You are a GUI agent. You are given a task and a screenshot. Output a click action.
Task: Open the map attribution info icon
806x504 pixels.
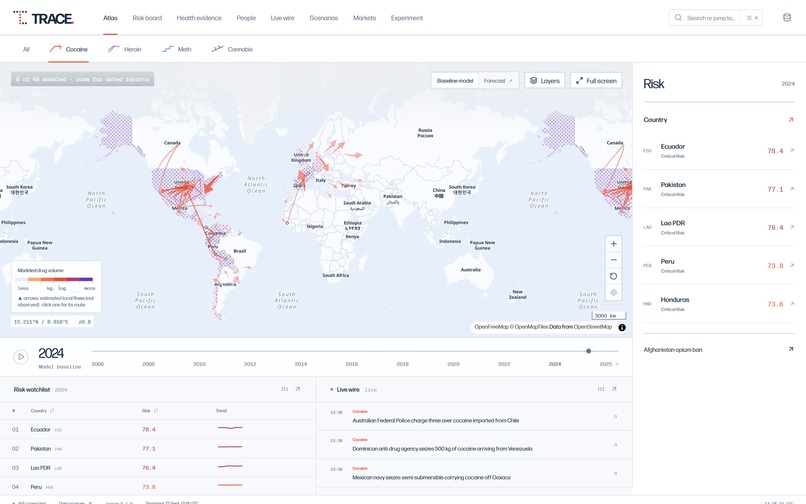pyautogui.click(x=622, y=328)
